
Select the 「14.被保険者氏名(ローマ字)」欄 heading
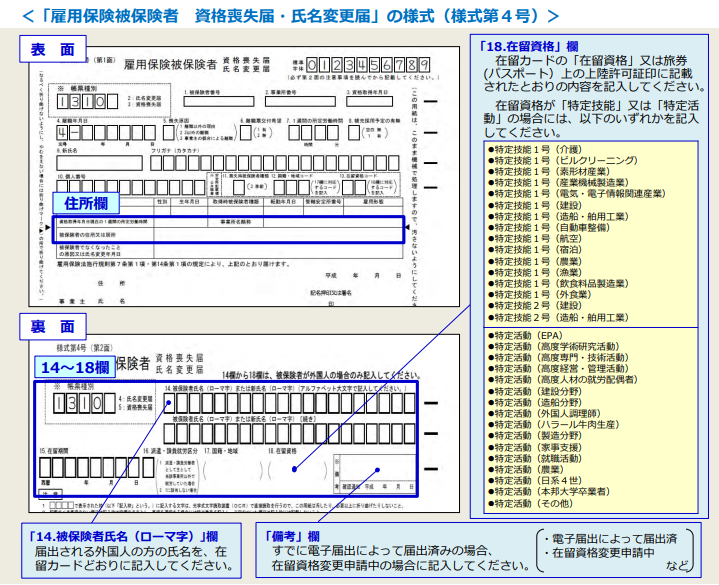coord(123,536)
